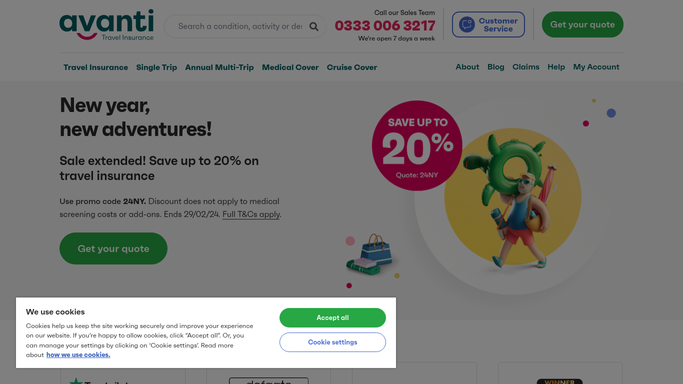Viewport: 683px width, 384px height.
Task: Click the hero Get your quote button
Action: click(113, 248)
